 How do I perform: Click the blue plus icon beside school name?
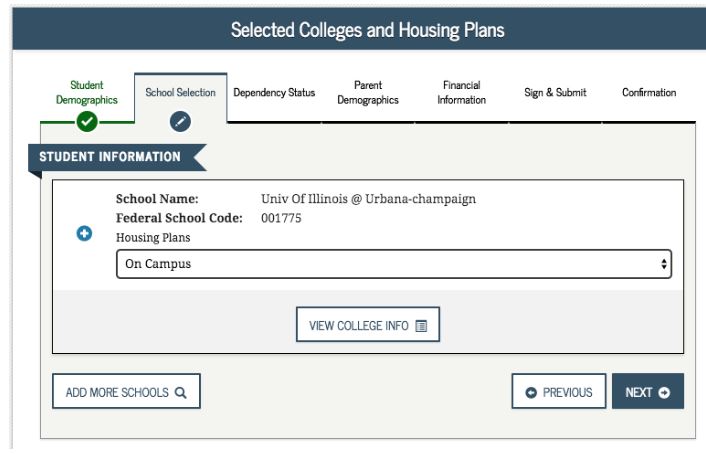[84, 233]
